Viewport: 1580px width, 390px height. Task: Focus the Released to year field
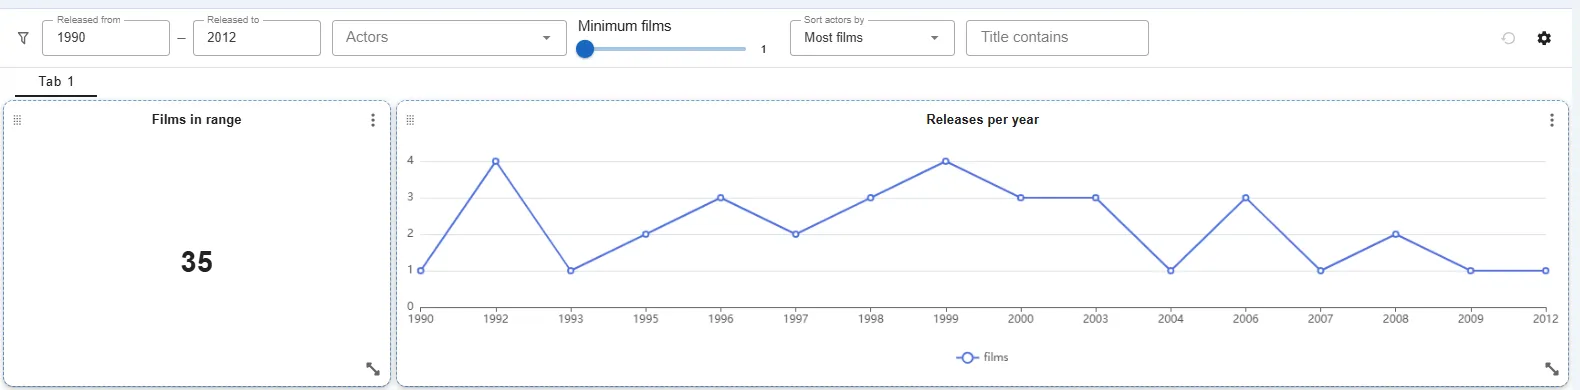point(257,38)
